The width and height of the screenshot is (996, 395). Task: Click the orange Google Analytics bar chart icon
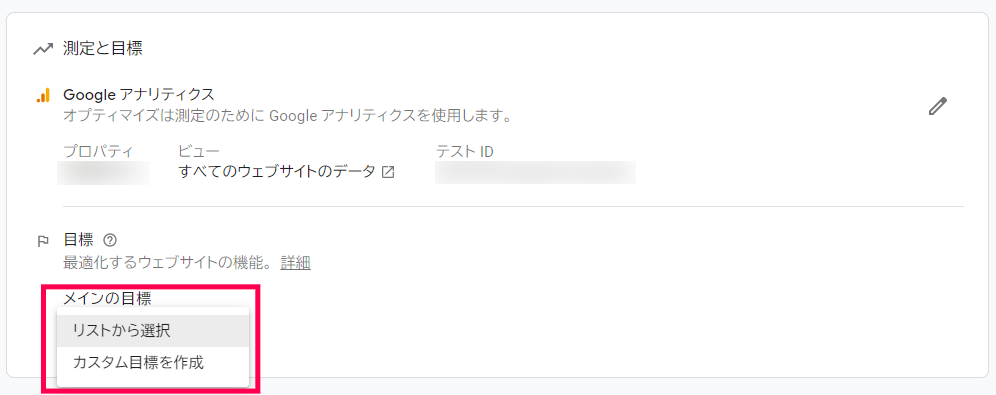(43, 96)
